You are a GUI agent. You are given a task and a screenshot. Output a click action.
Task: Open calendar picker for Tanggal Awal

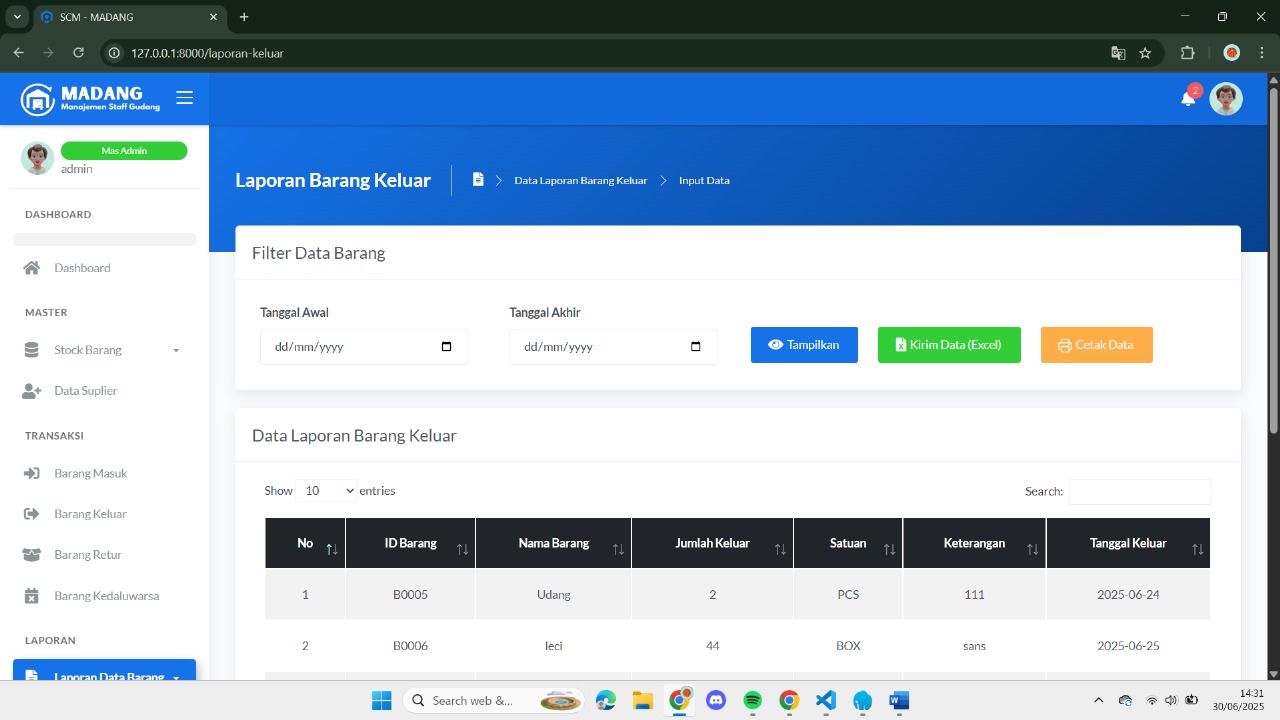tap(446, 347)
